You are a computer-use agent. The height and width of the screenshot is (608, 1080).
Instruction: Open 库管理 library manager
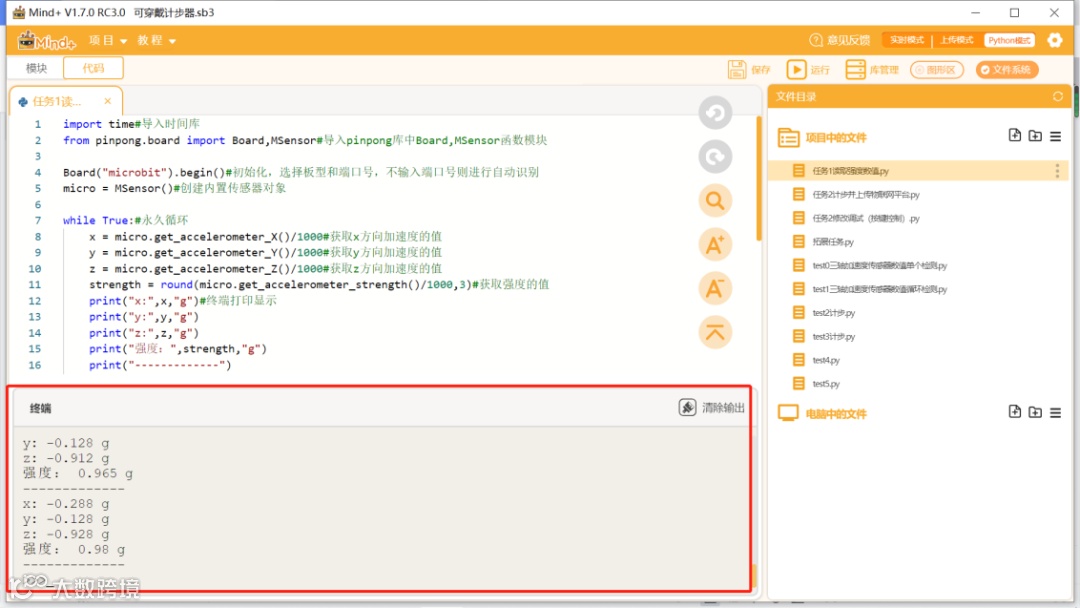pyautogui.click(x=872, y=70)
